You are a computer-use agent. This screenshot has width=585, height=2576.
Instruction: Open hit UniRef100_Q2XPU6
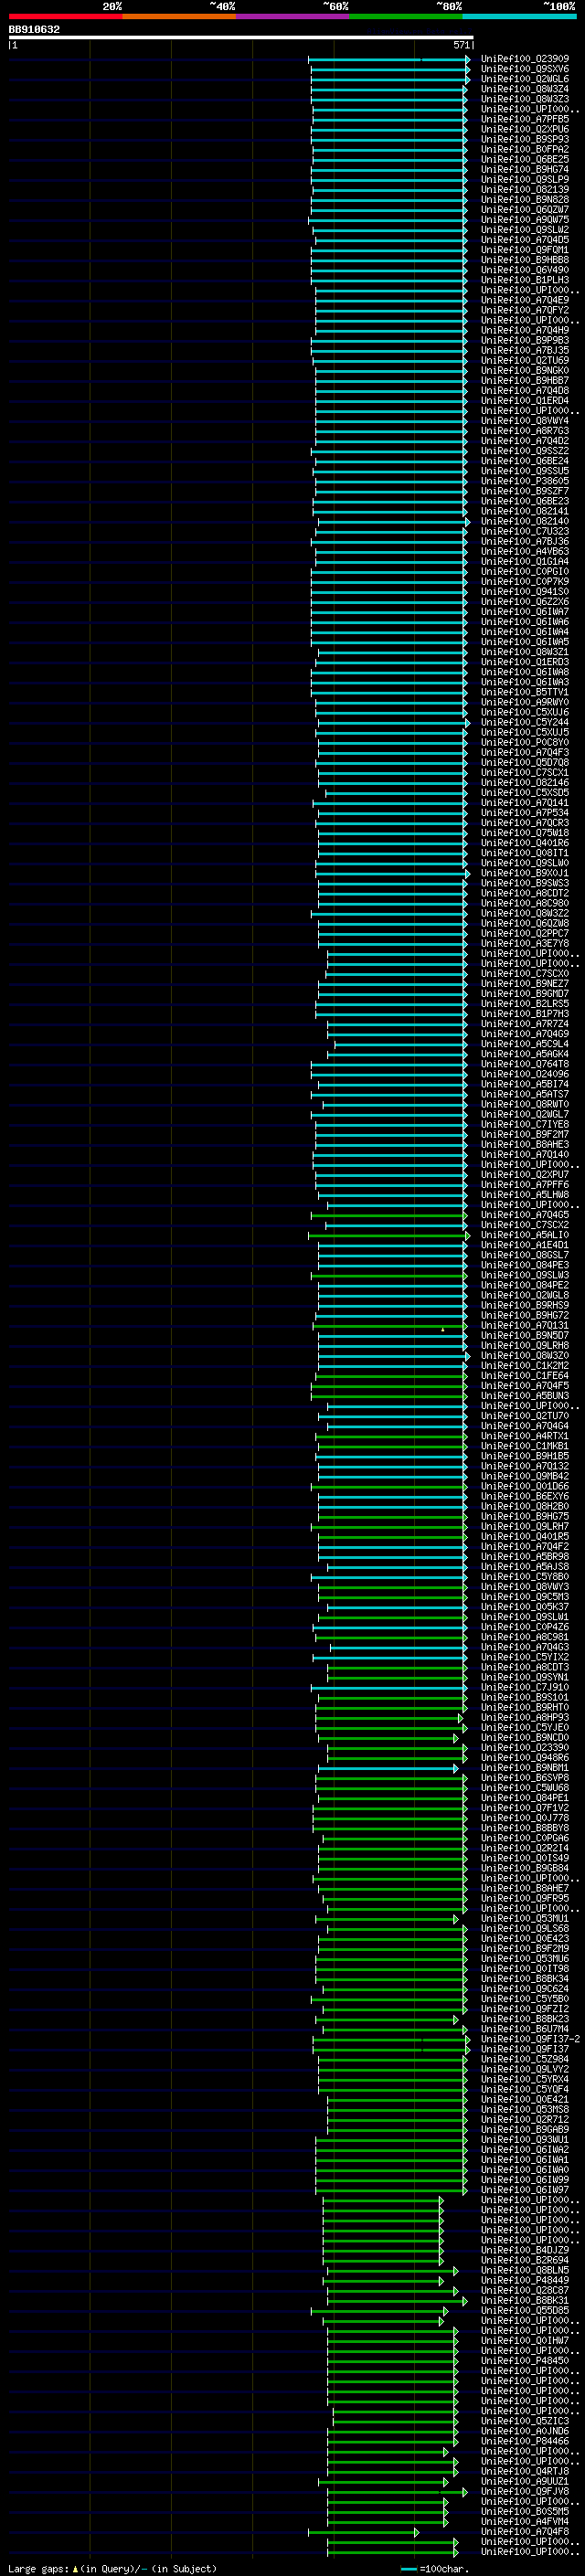(525, 129)
